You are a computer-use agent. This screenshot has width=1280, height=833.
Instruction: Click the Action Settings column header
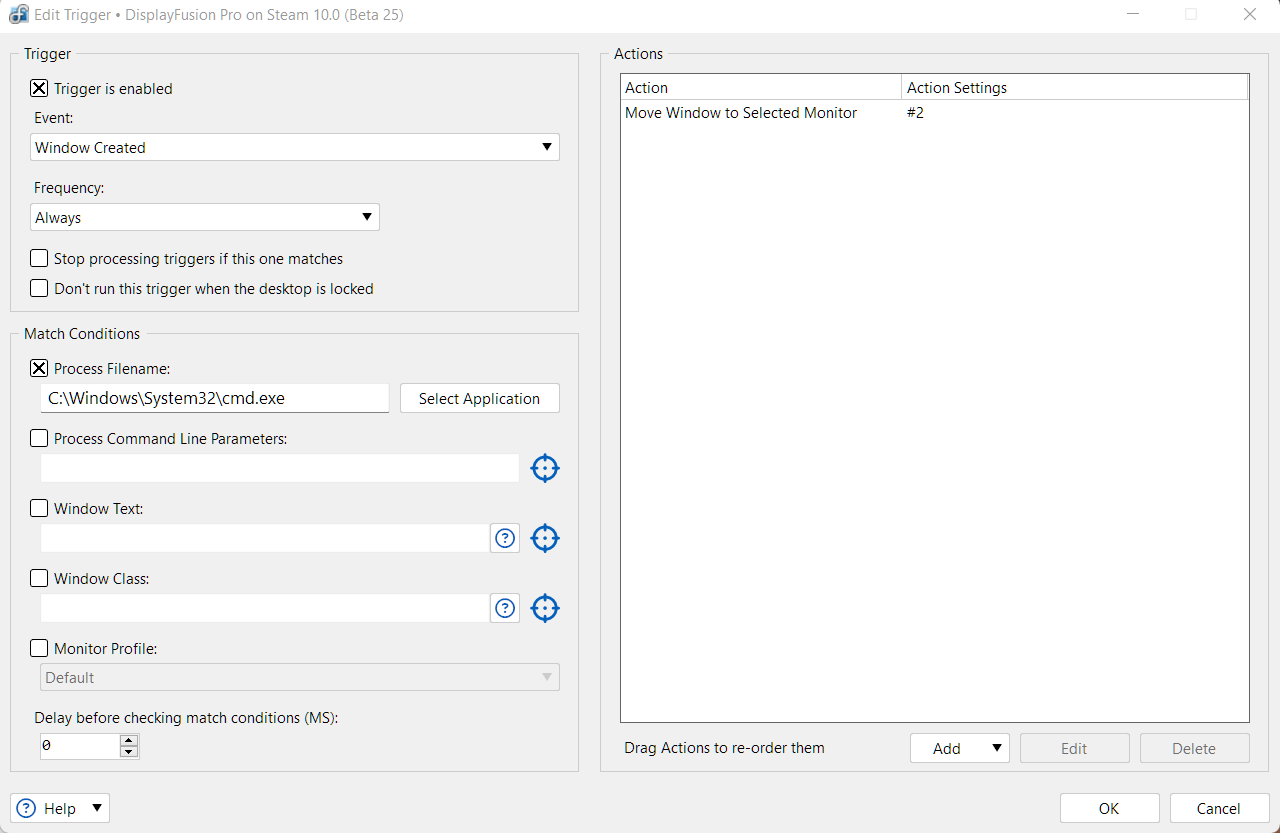(1075, 88)
